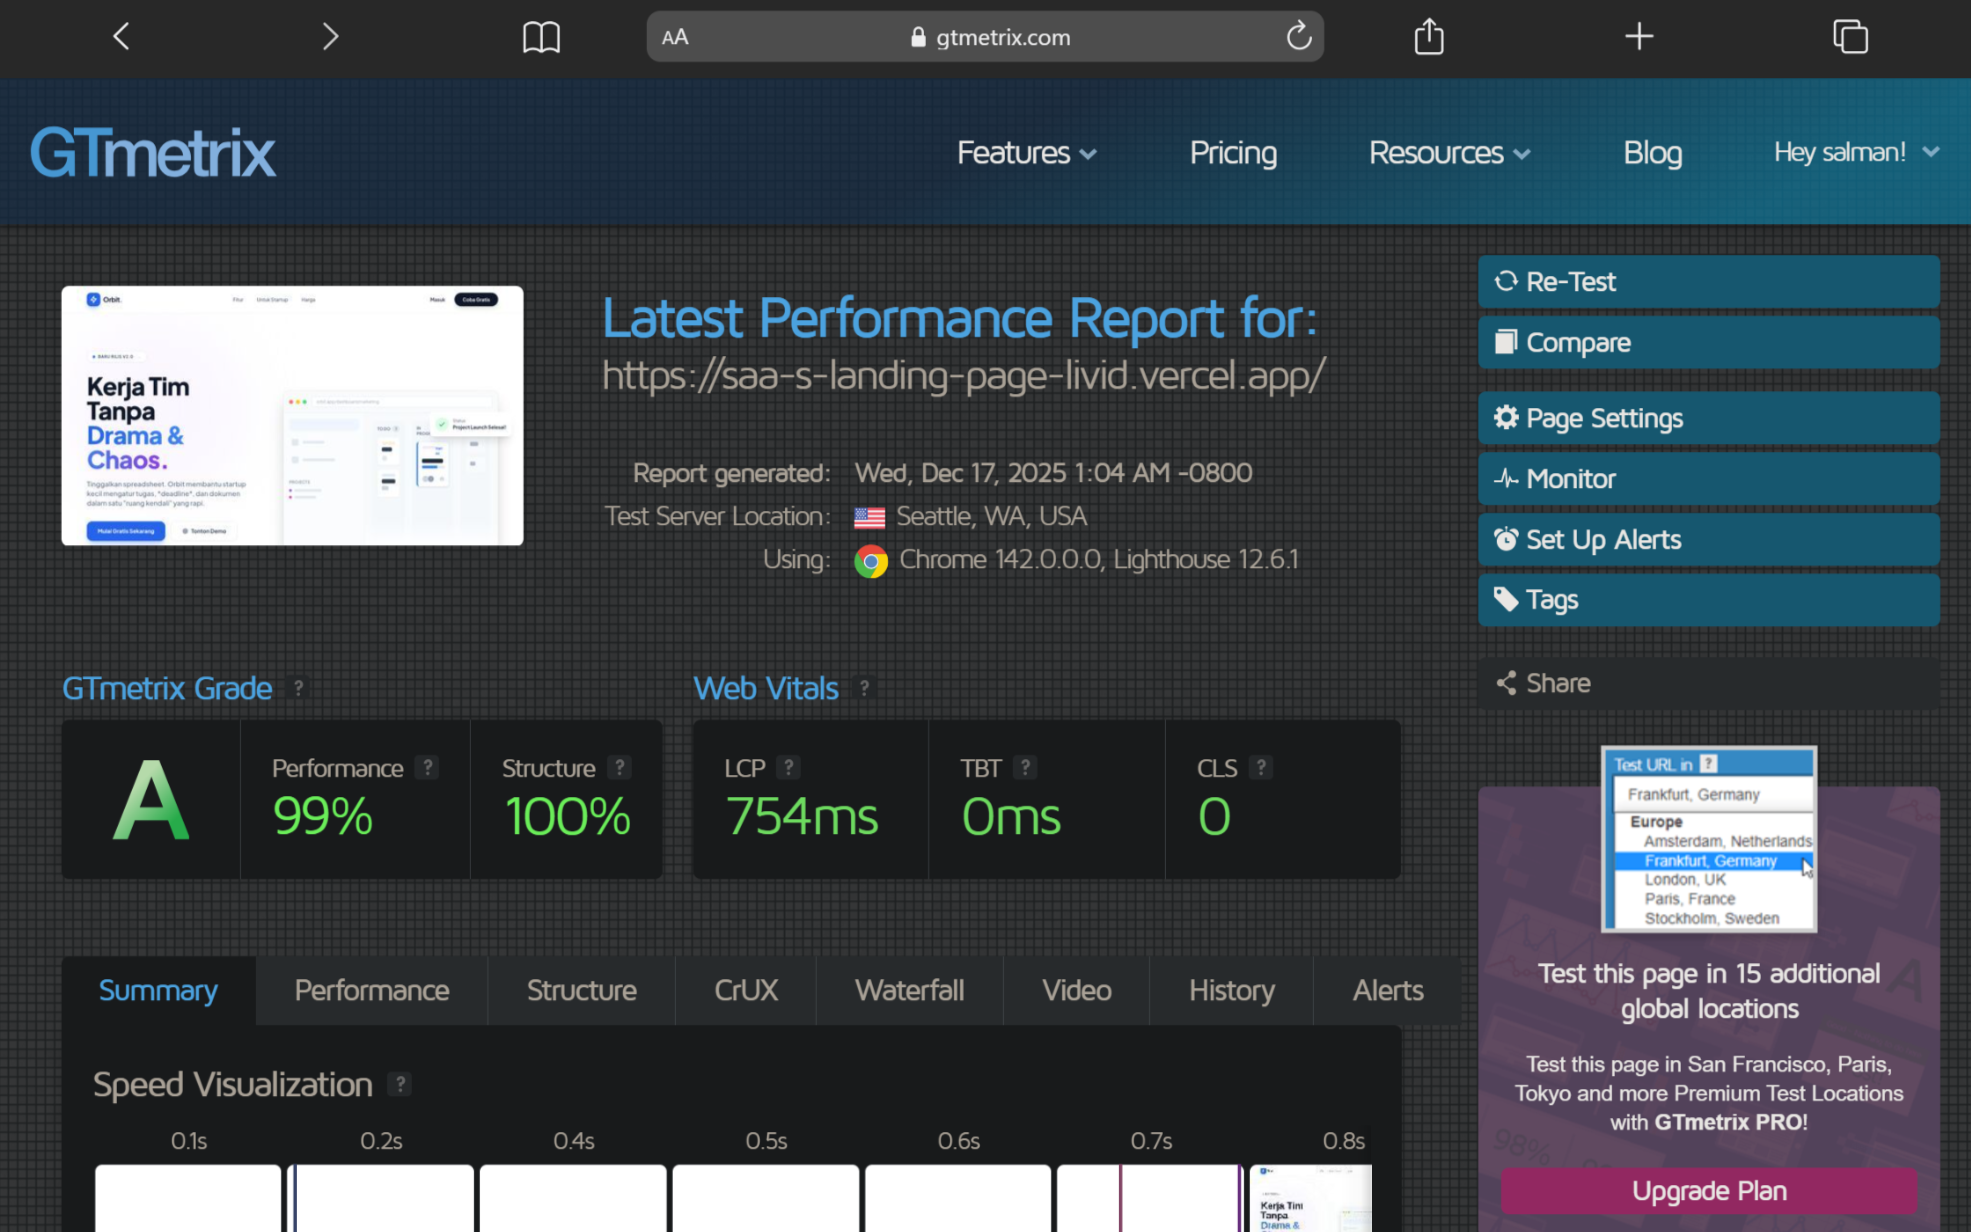
Task: Tap the Safari share icon
Action: point(1429,37)
